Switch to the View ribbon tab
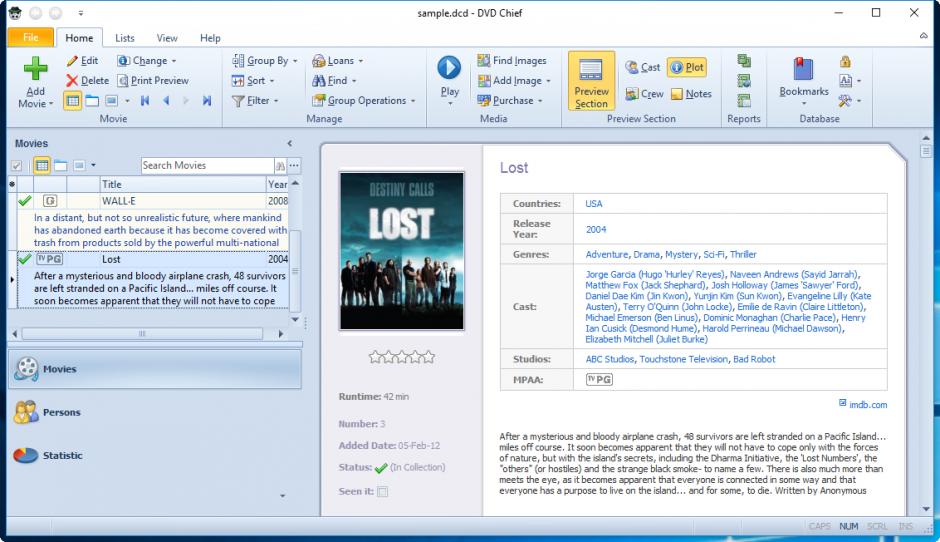The image size is (940, 542). [167, 38]
